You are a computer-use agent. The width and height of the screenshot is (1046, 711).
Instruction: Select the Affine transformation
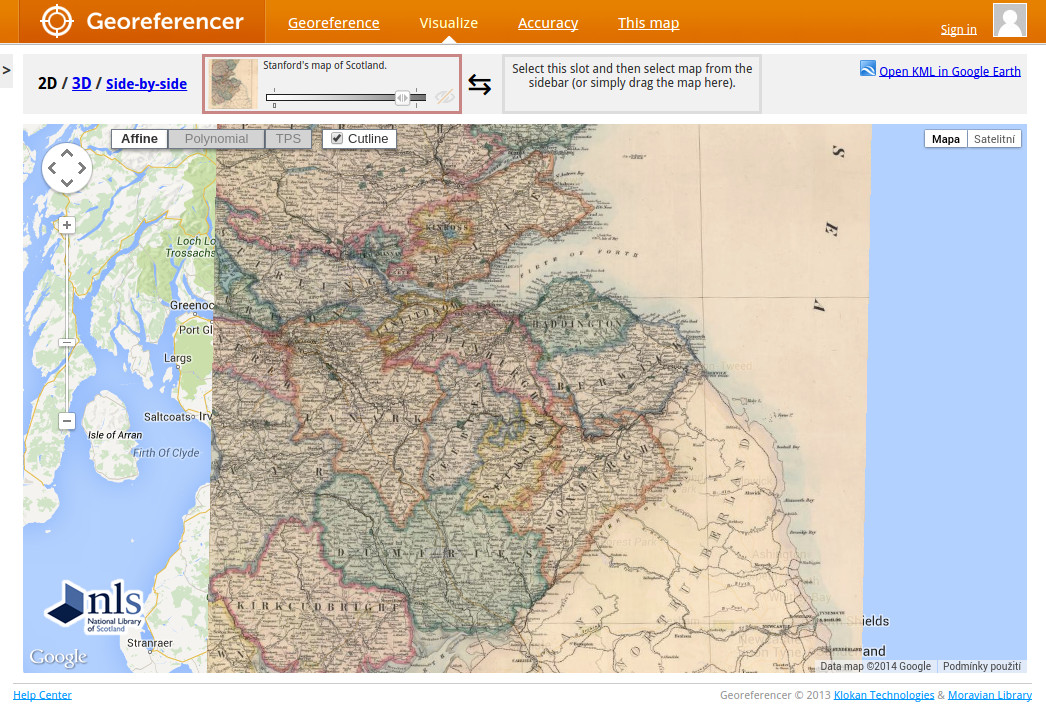tap(139, 139)
